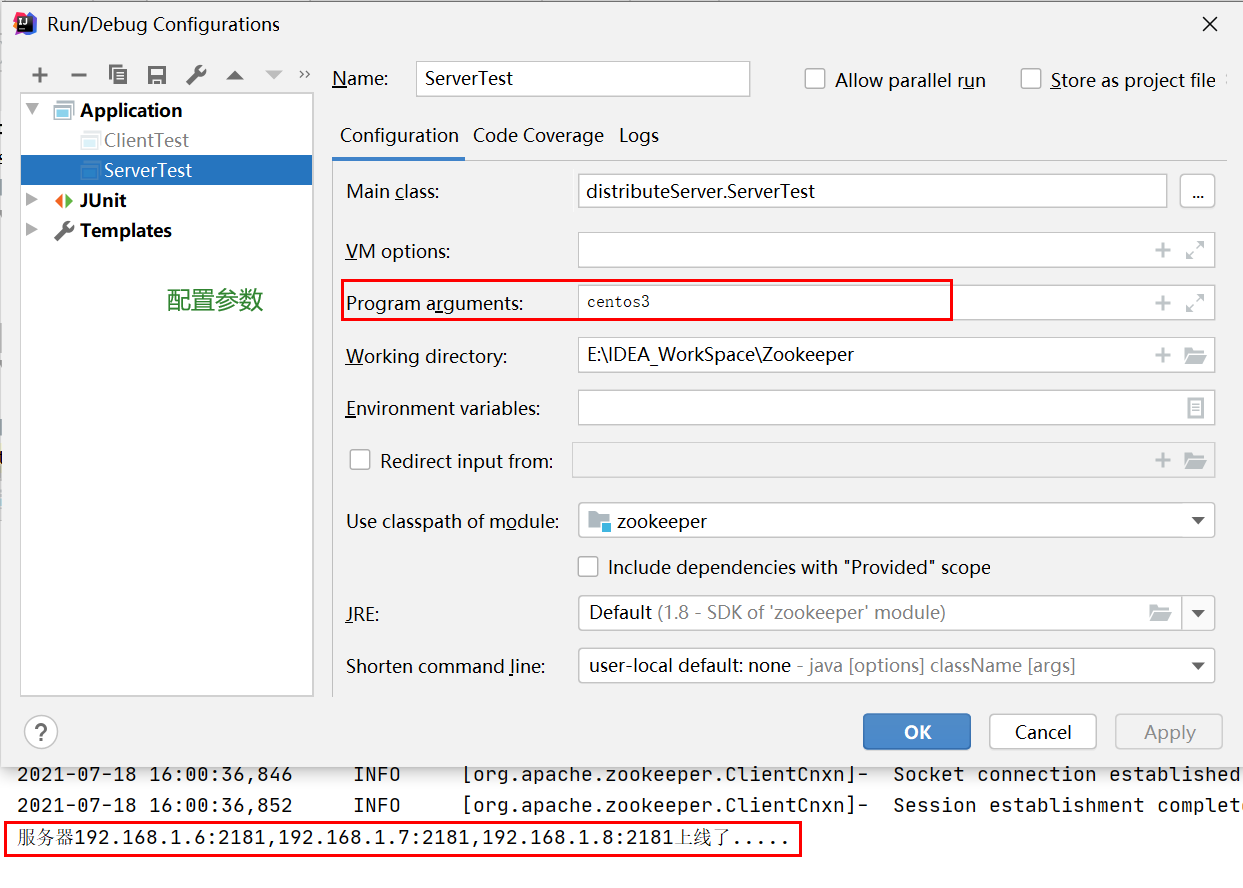Viewport: 1243px width, 888px height.
Task: Click the Apply button
Action: point(1169,732)
